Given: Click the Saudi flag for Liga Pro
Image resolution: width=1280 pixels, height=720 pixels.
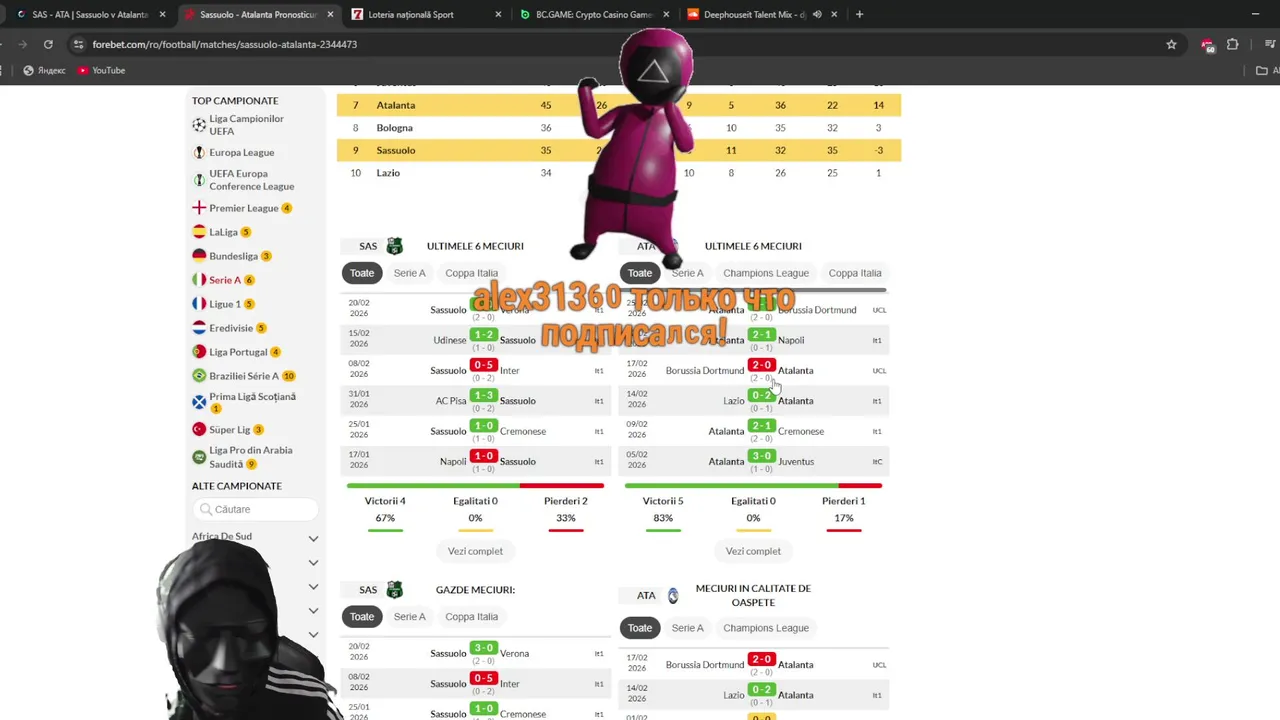Looking at the screenshot, I should coord(199,457).
